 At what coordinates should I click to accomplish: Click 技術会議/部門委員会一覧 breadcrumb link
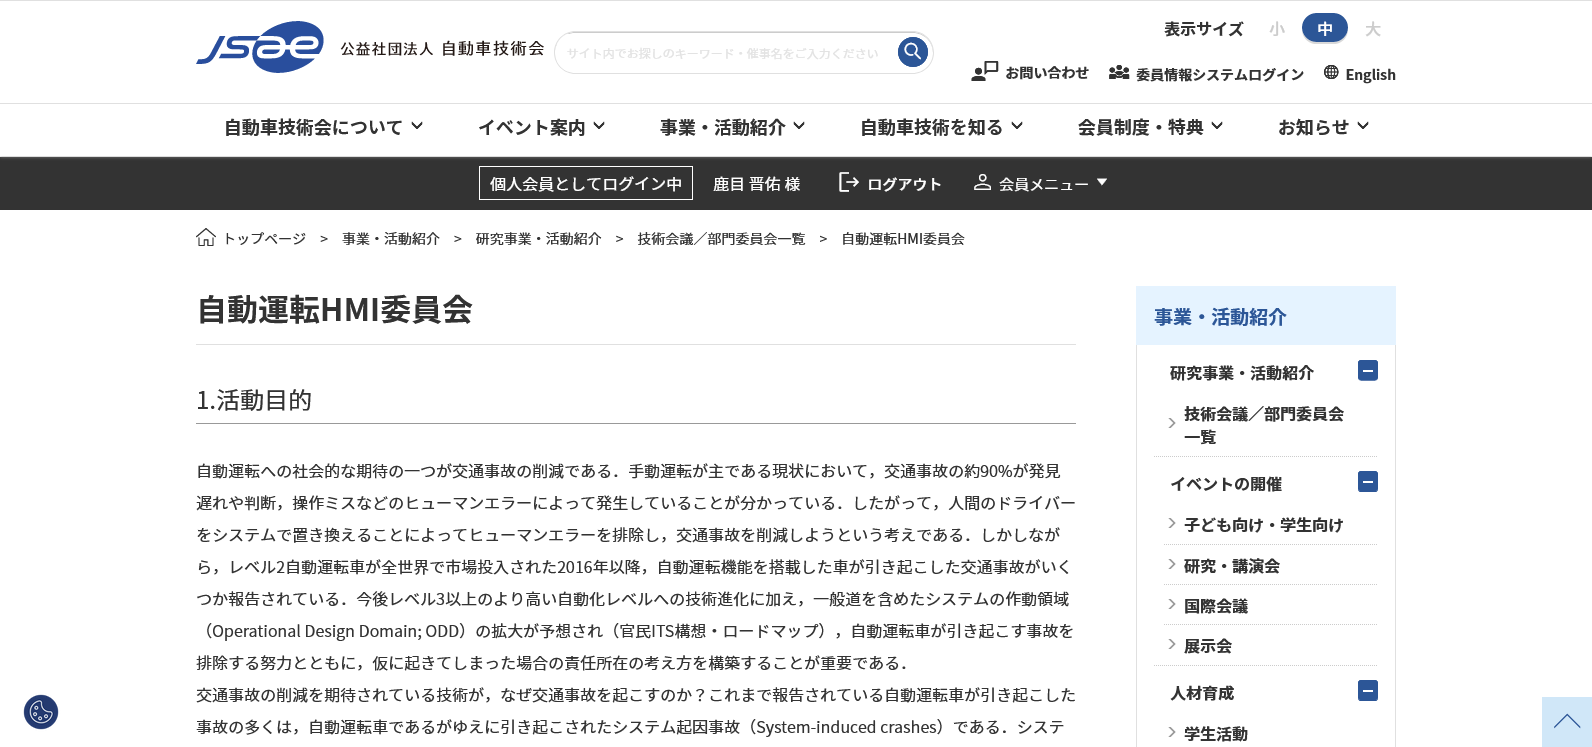pyautogui.click(x=721, y=239)
